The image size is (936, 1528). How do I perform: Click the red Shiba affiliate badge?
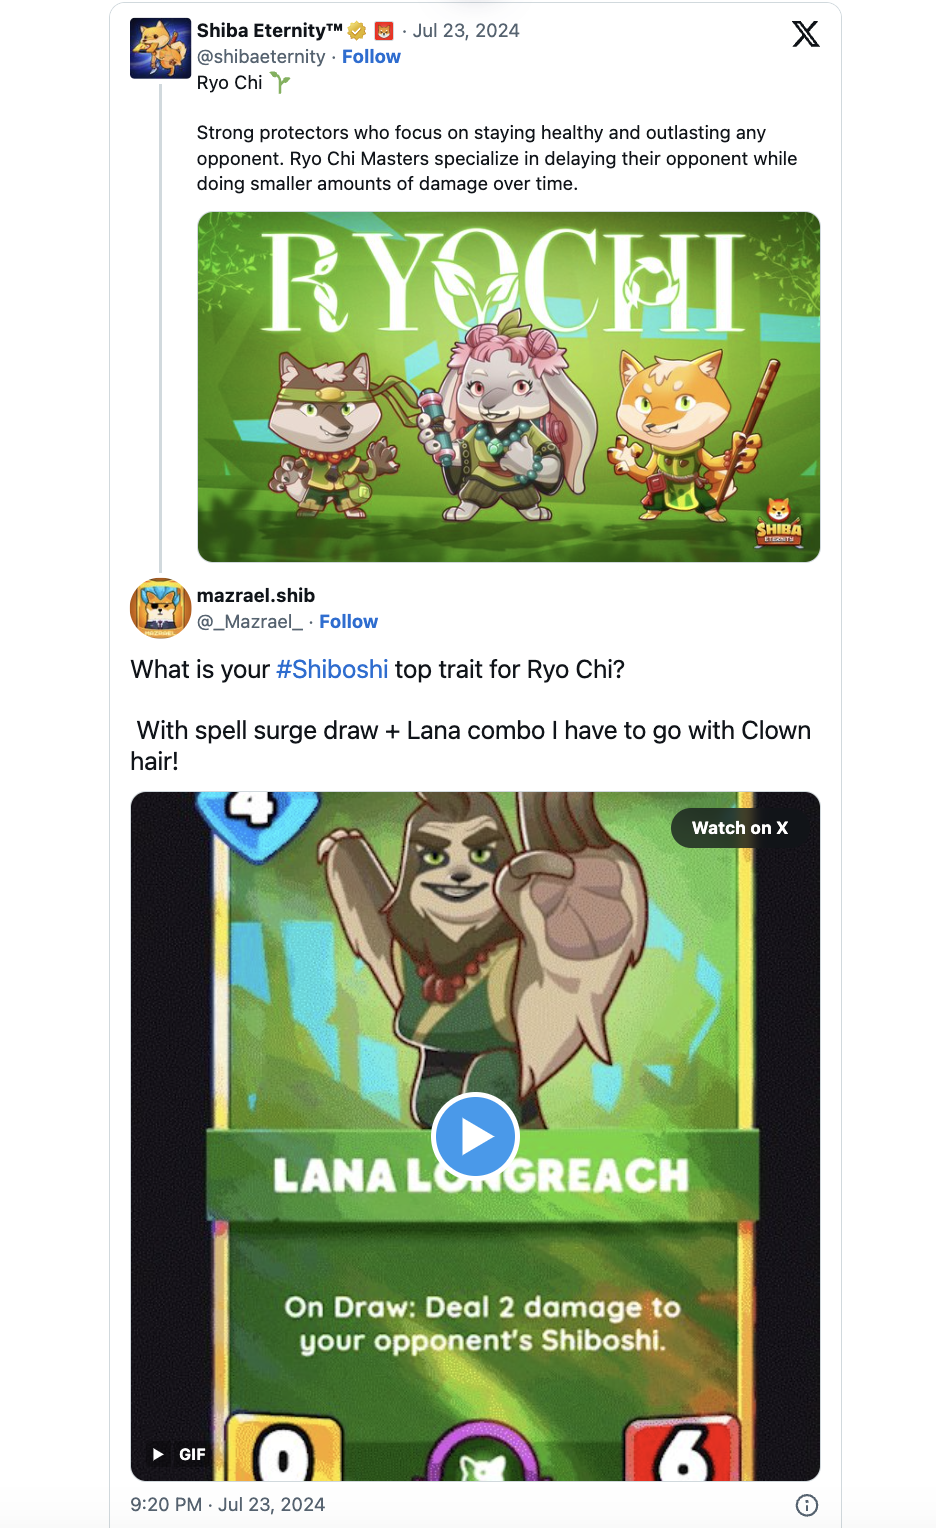pyautogui.click(x=384, y=31)
